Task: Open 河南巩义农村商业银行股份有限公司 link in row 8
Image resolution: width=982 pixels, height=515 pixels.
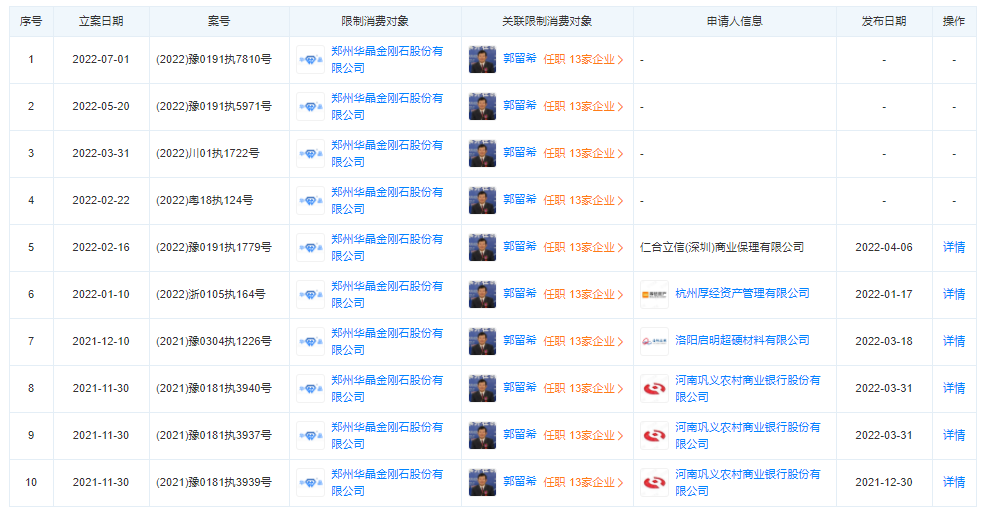Action: tap(748, 388)
